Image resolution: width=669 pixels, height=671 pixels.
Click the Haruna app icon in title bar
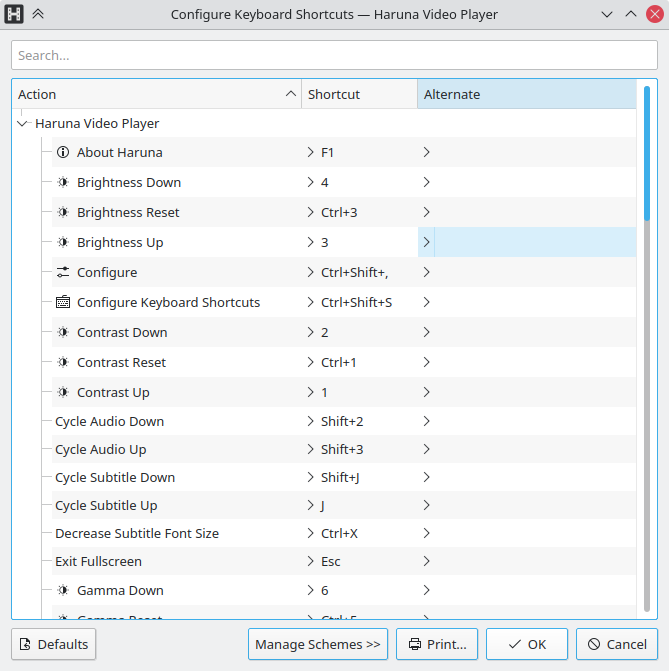pyautogui.click(x=15, y=14)
